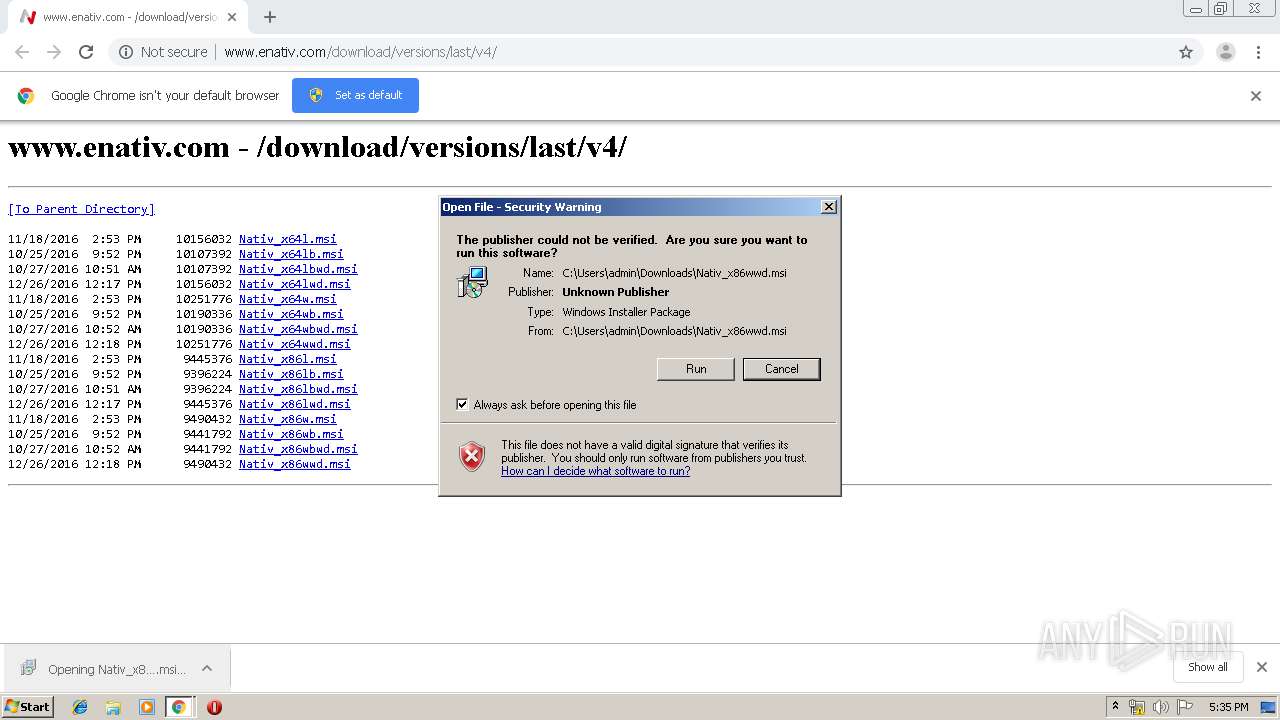Select the www.enativ.com tab
The width and height of the screenshot is (1280, 720).
[128, 17]
